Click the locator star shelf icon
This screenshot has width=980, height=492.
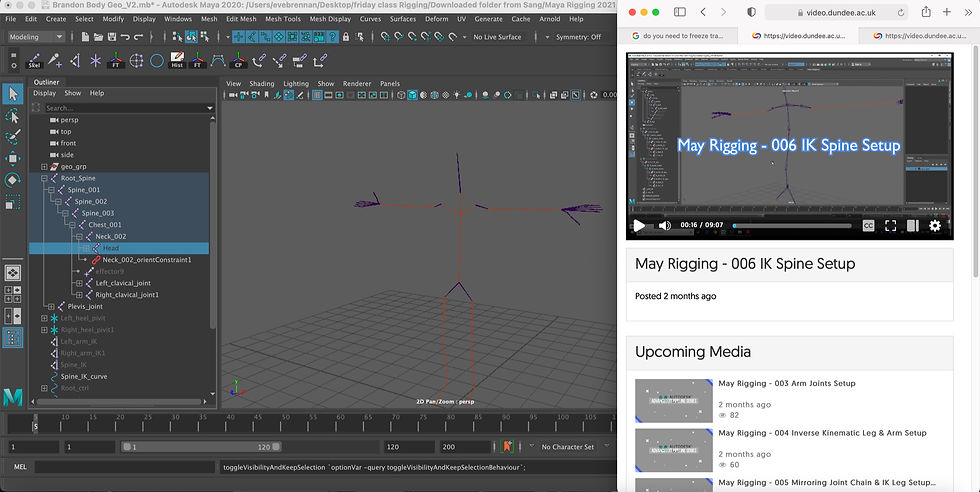96,60
